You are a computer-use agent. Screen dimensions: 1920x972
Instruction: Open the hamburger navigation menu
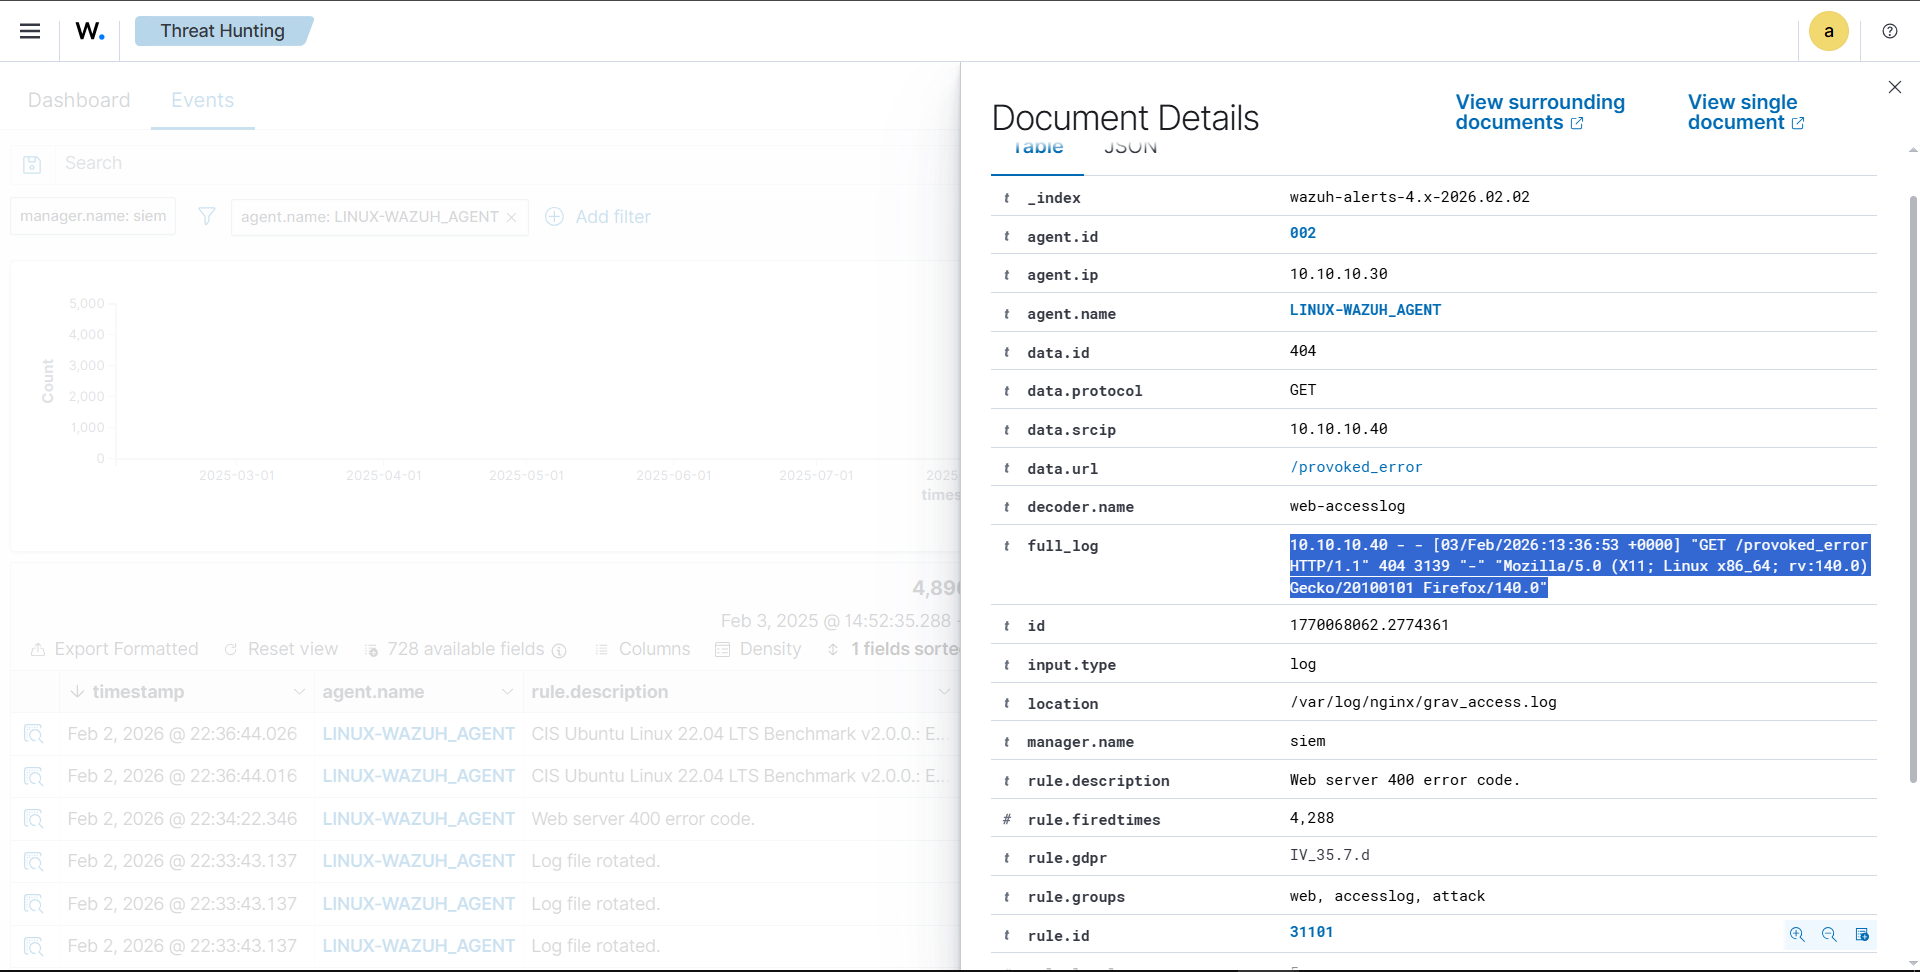[x=30, y=31]
